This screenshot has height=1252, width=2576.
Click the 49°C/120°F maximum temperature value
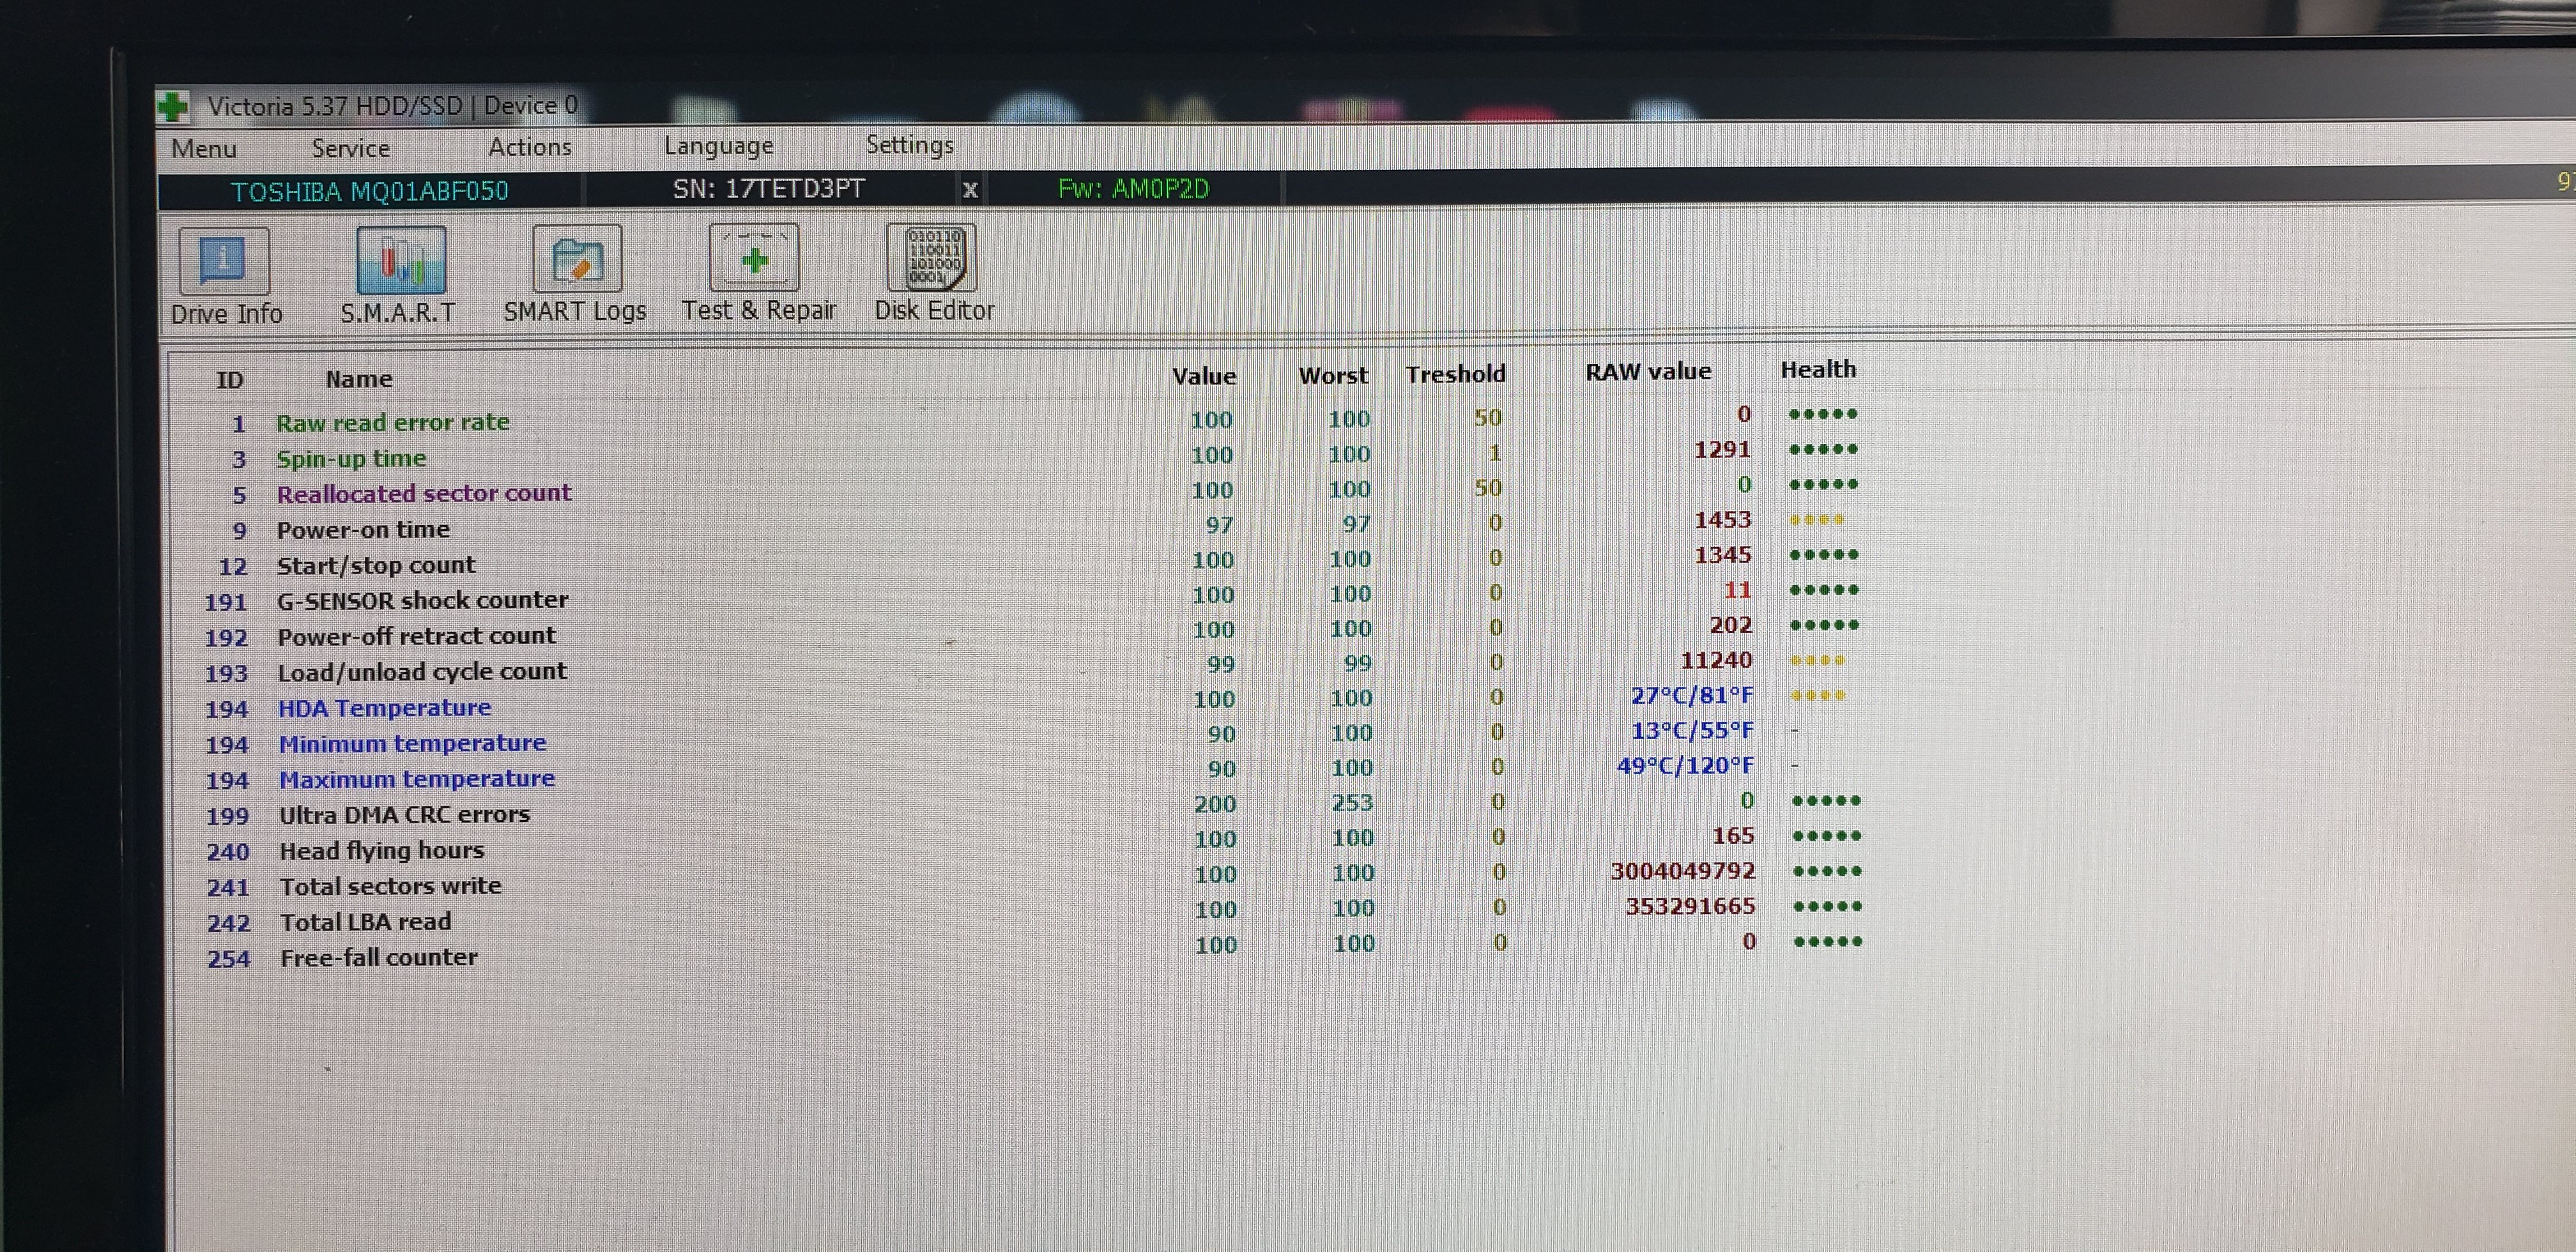(1686, 766)
